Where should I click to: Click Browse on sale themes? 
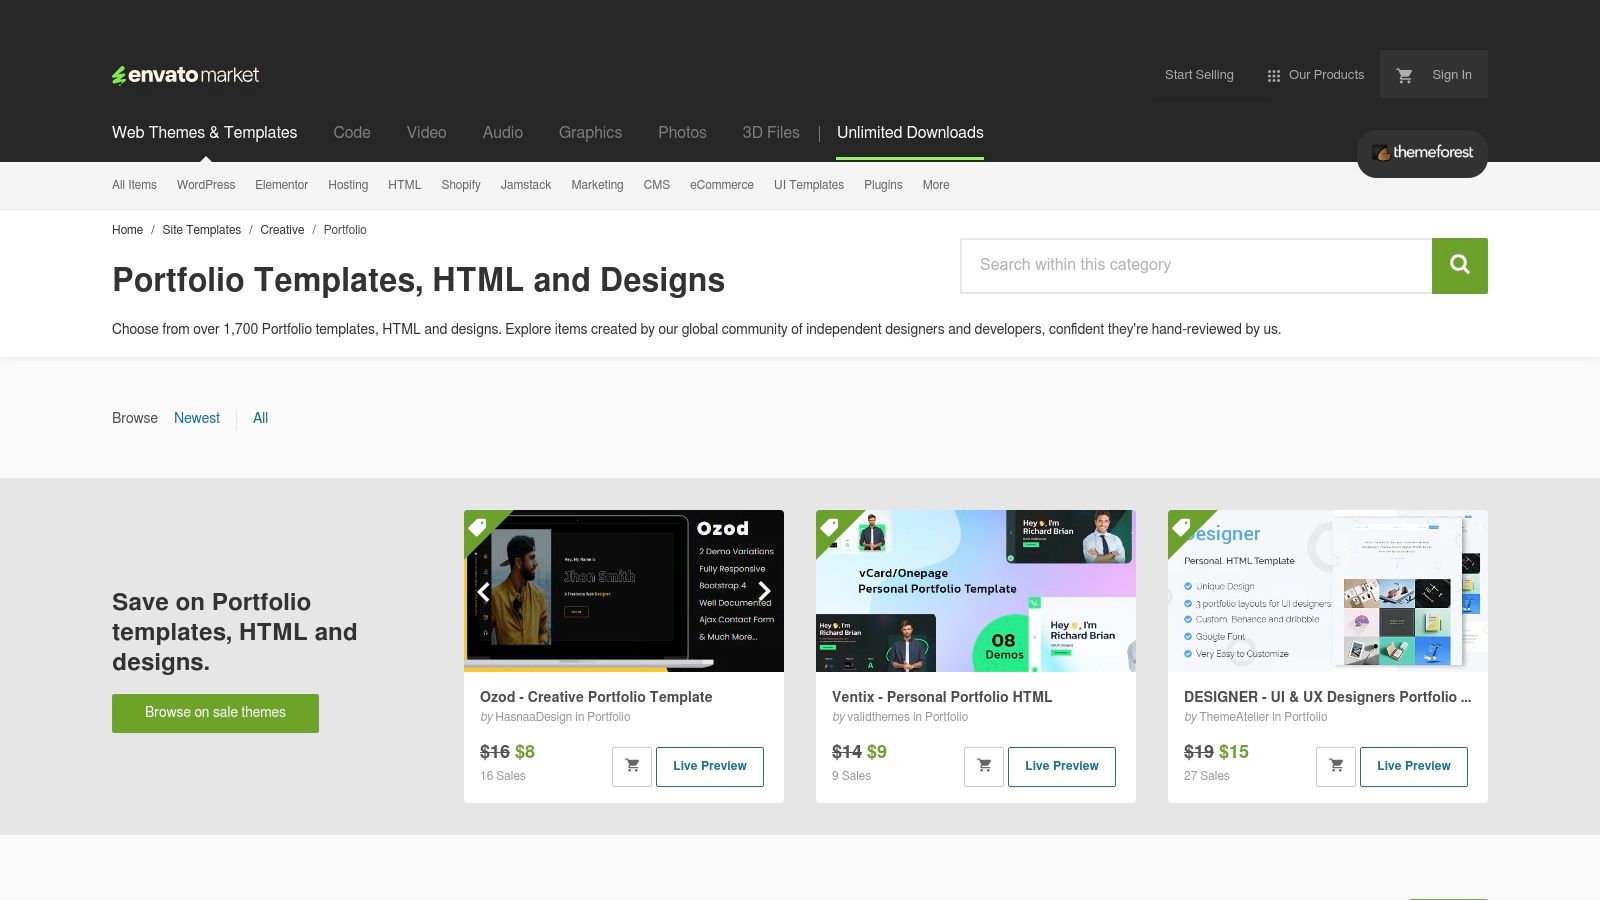click(x=215, y=712)
